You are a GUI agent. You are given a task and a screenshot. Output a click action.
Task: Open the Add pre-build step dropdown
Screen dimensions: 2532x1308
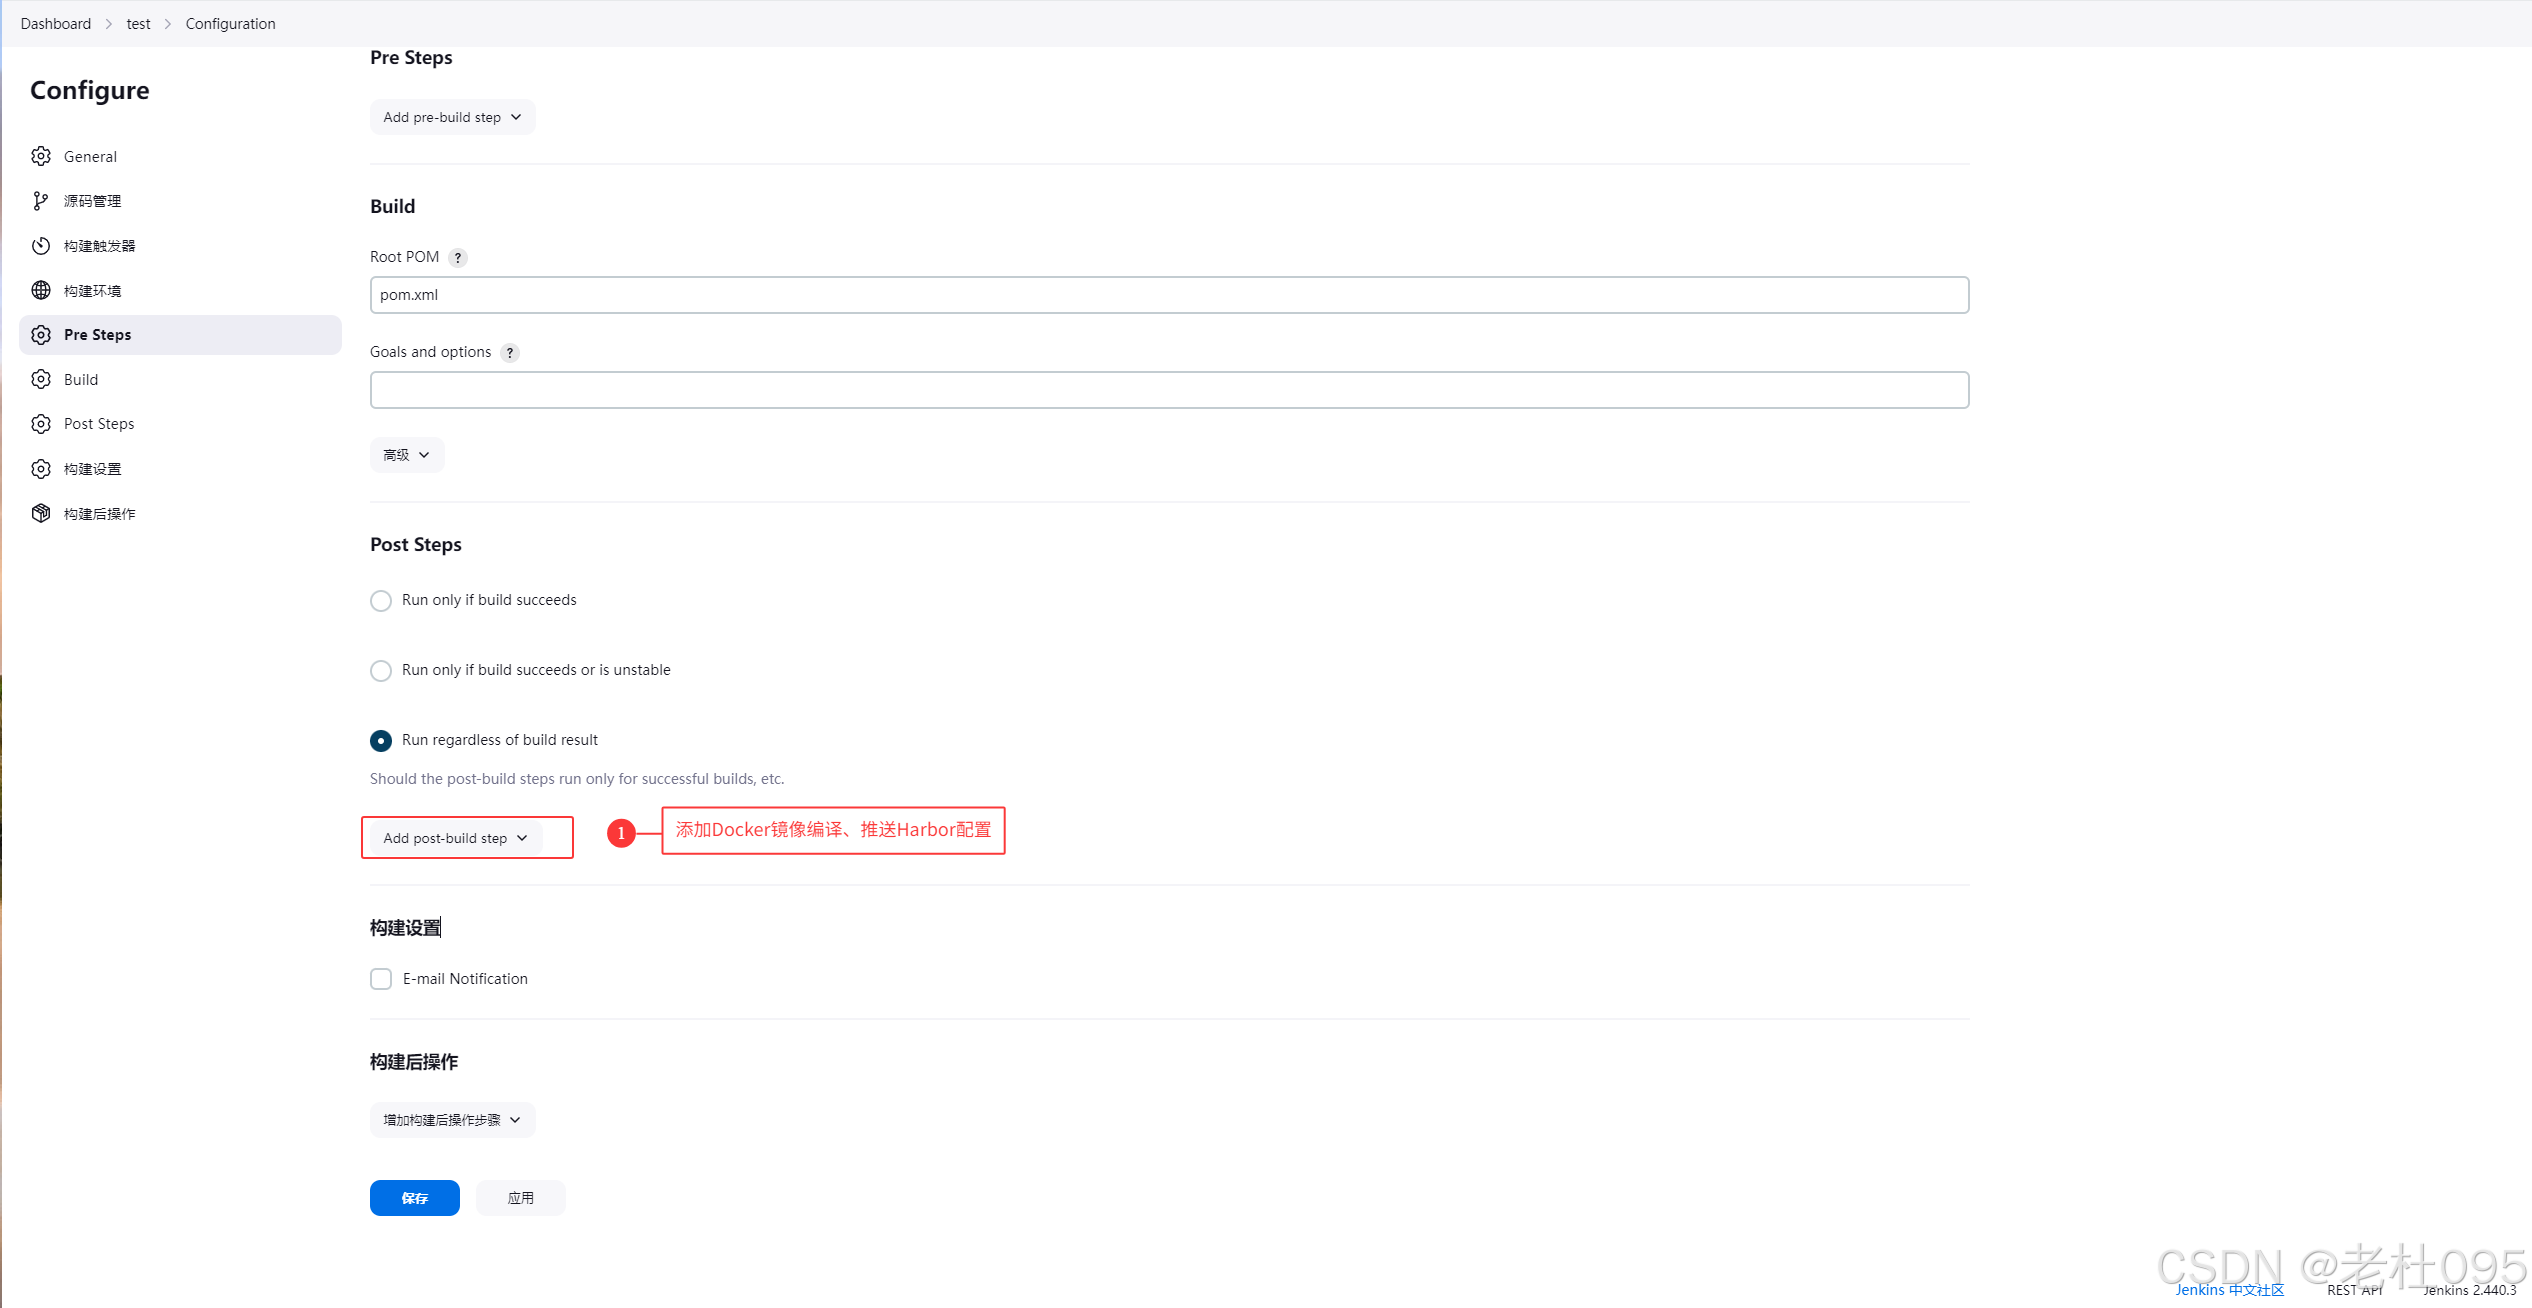452,117
